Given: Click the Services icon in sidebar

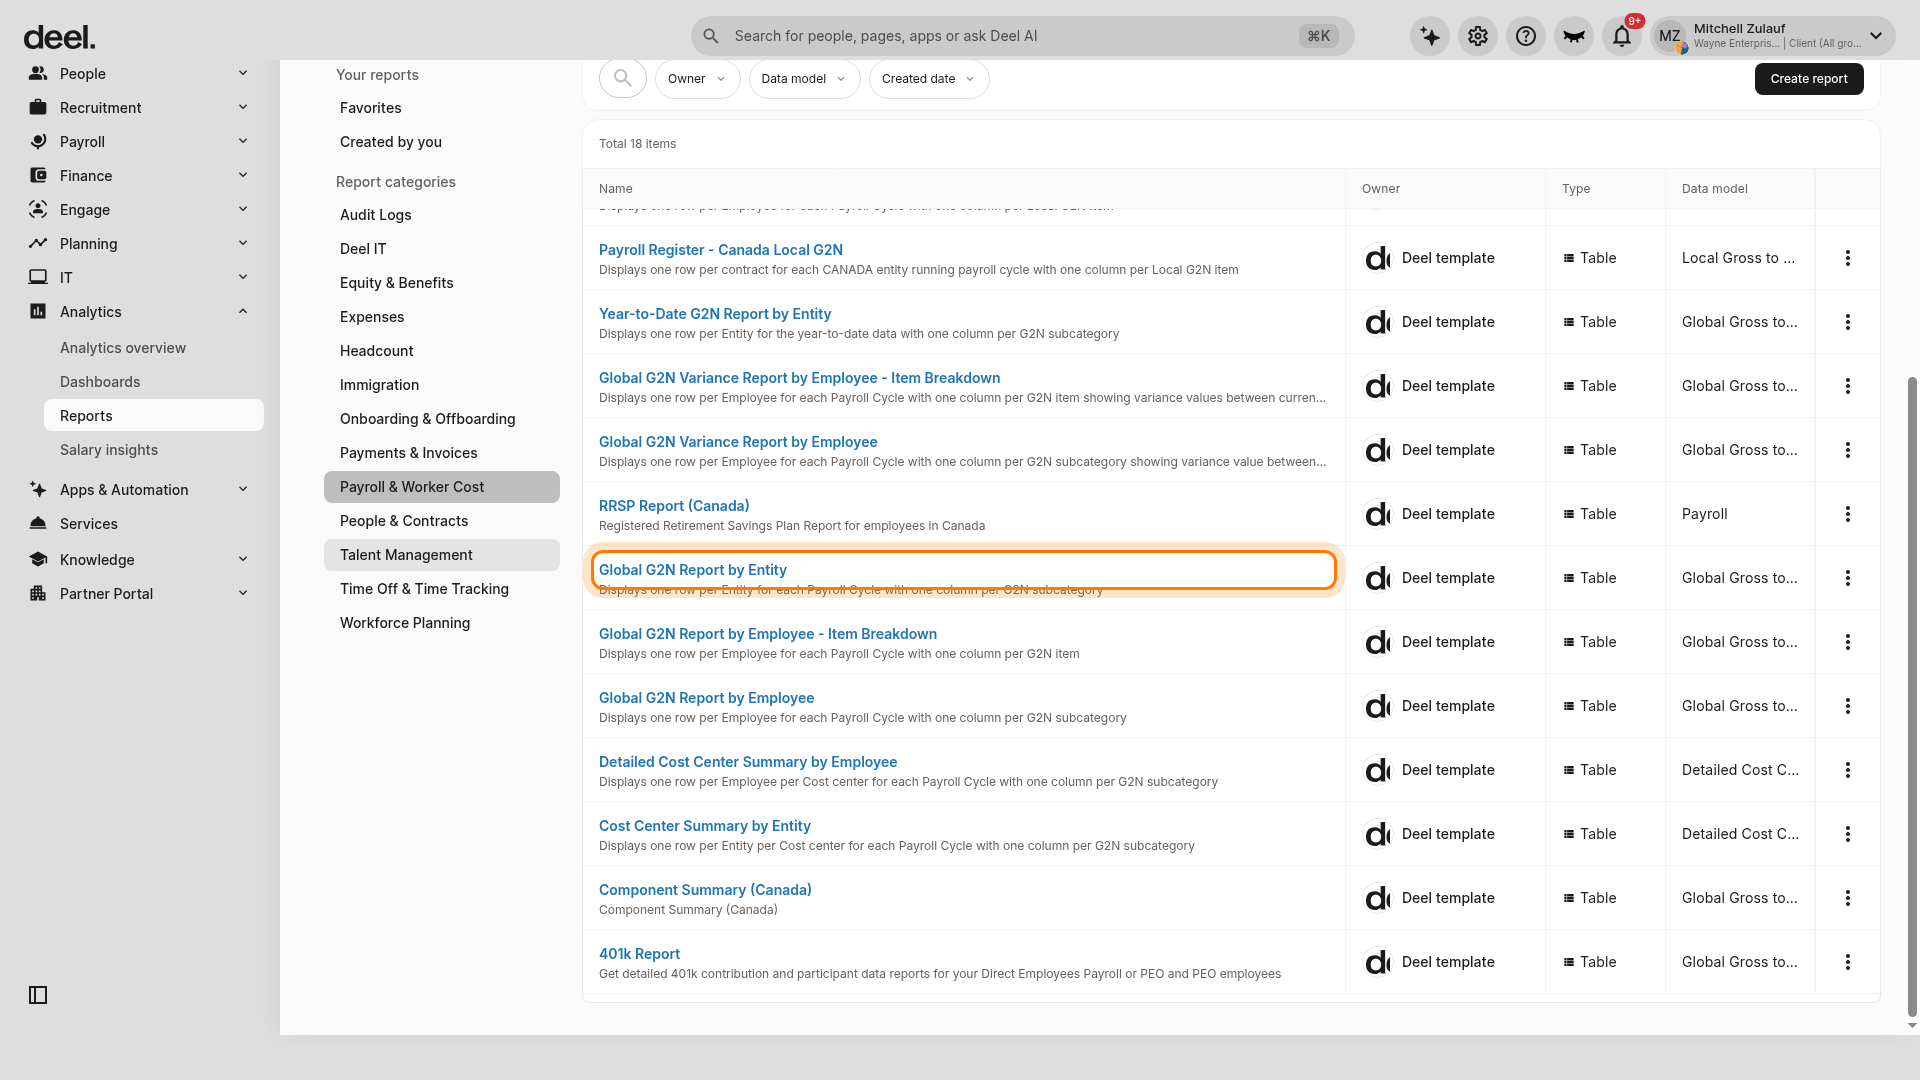Looking at the screenshot, I should pyautogui.click(x=38, y=523).
